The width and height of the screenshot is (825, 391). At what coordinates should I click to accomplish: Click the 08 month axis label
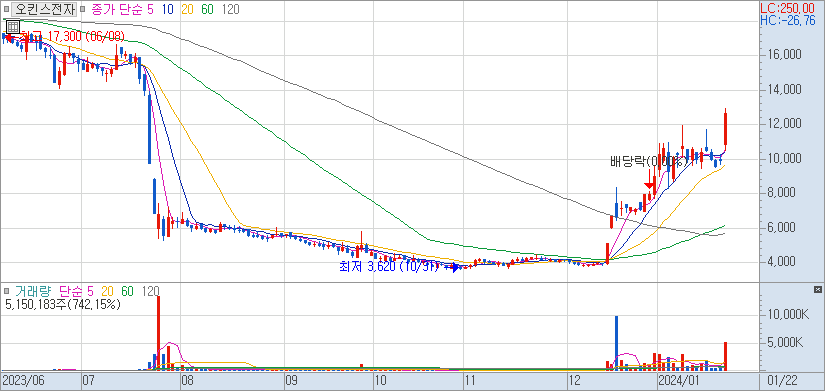(x=188, y=379)
